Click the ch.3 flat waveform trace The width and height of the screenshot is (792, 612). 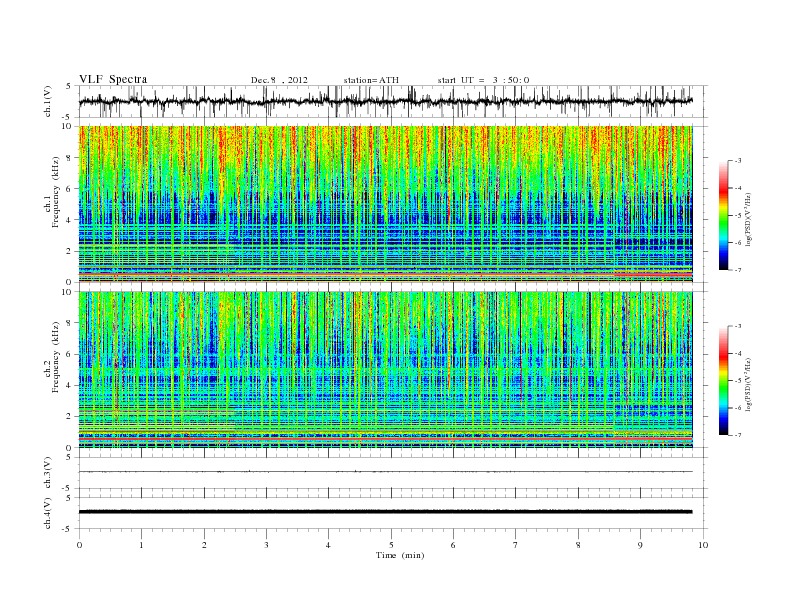click(x=385, y=472)
